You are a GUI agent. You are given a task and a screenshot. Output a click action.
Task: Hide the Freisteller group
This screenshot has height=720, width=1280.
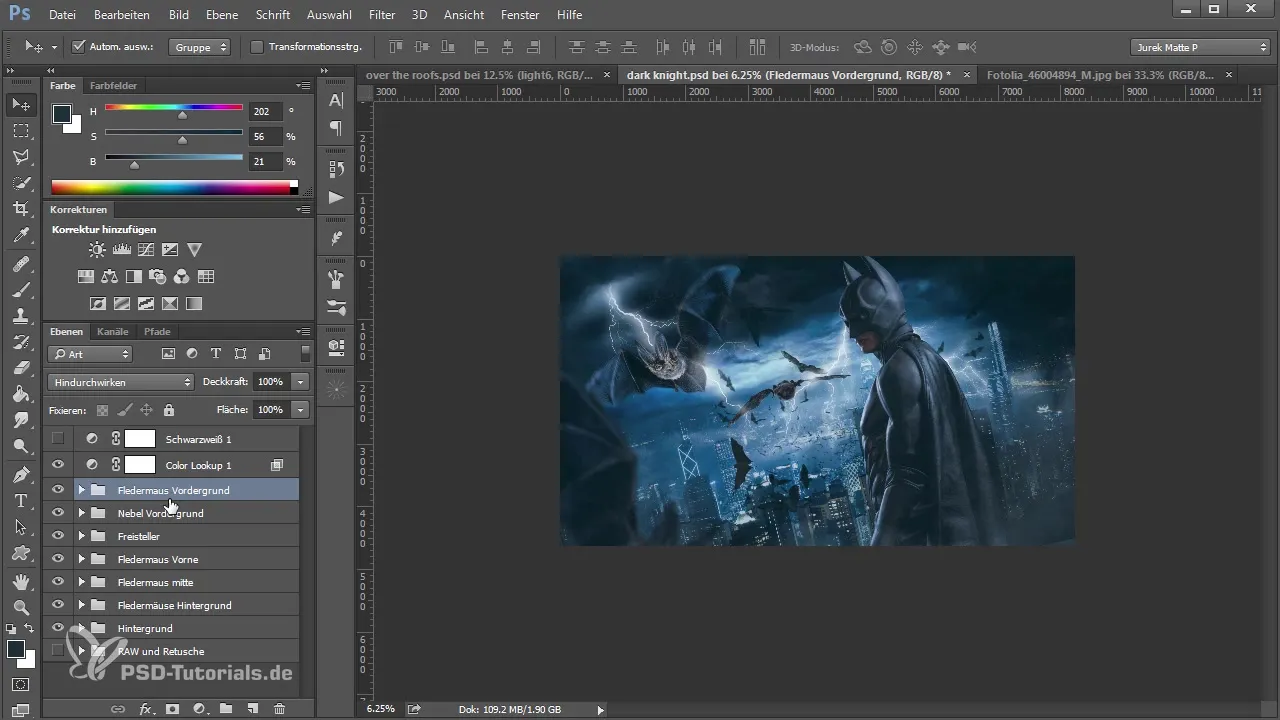pos(58,536)
